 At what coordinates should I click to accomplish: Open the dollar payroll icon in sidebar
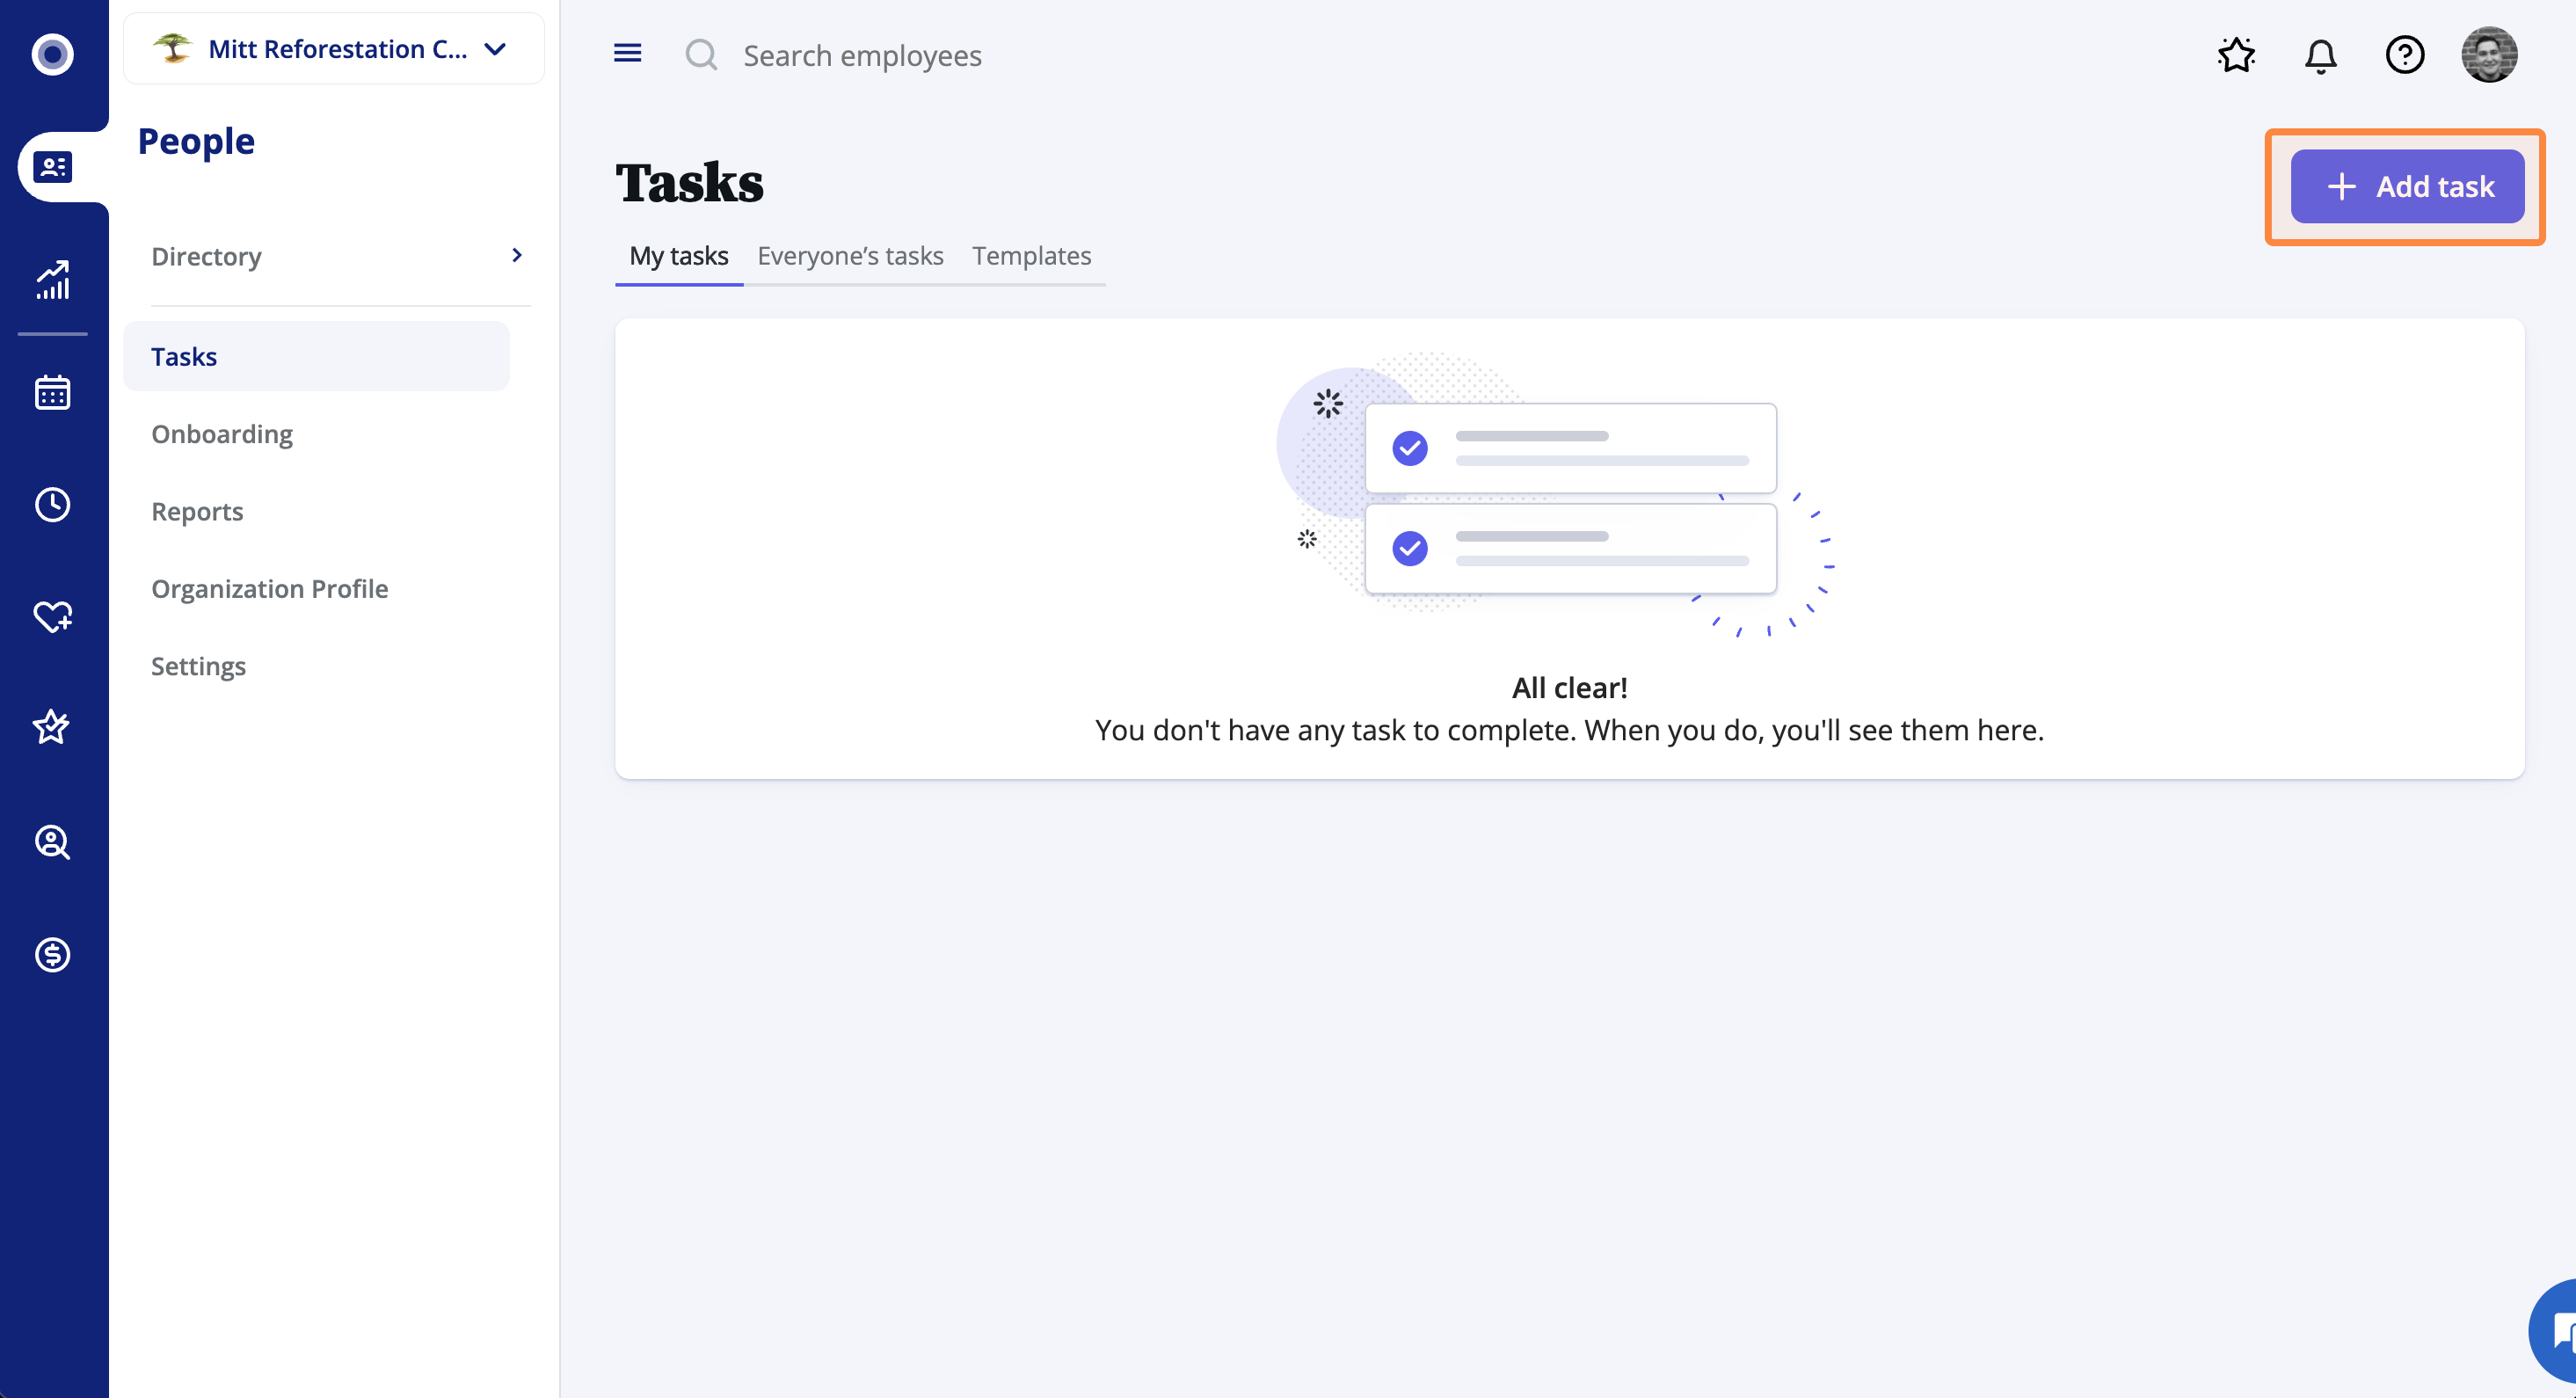[x=53, y=954]
